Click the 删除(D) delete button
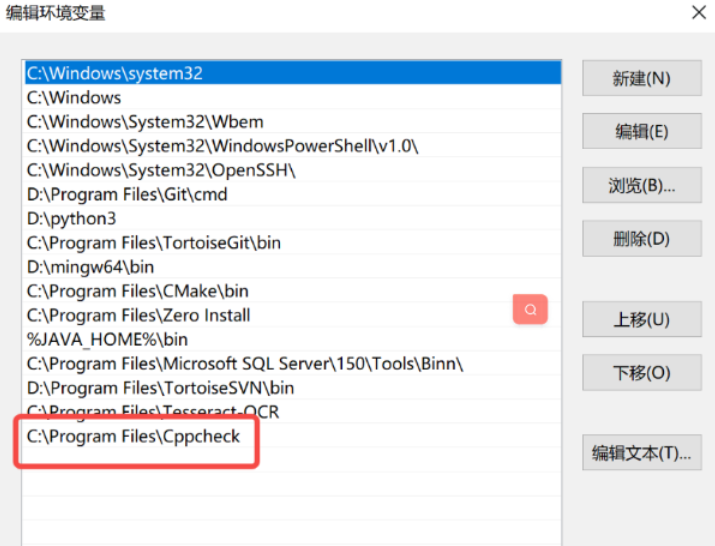This screenshot has width=715, height=546. coord(642,238)
